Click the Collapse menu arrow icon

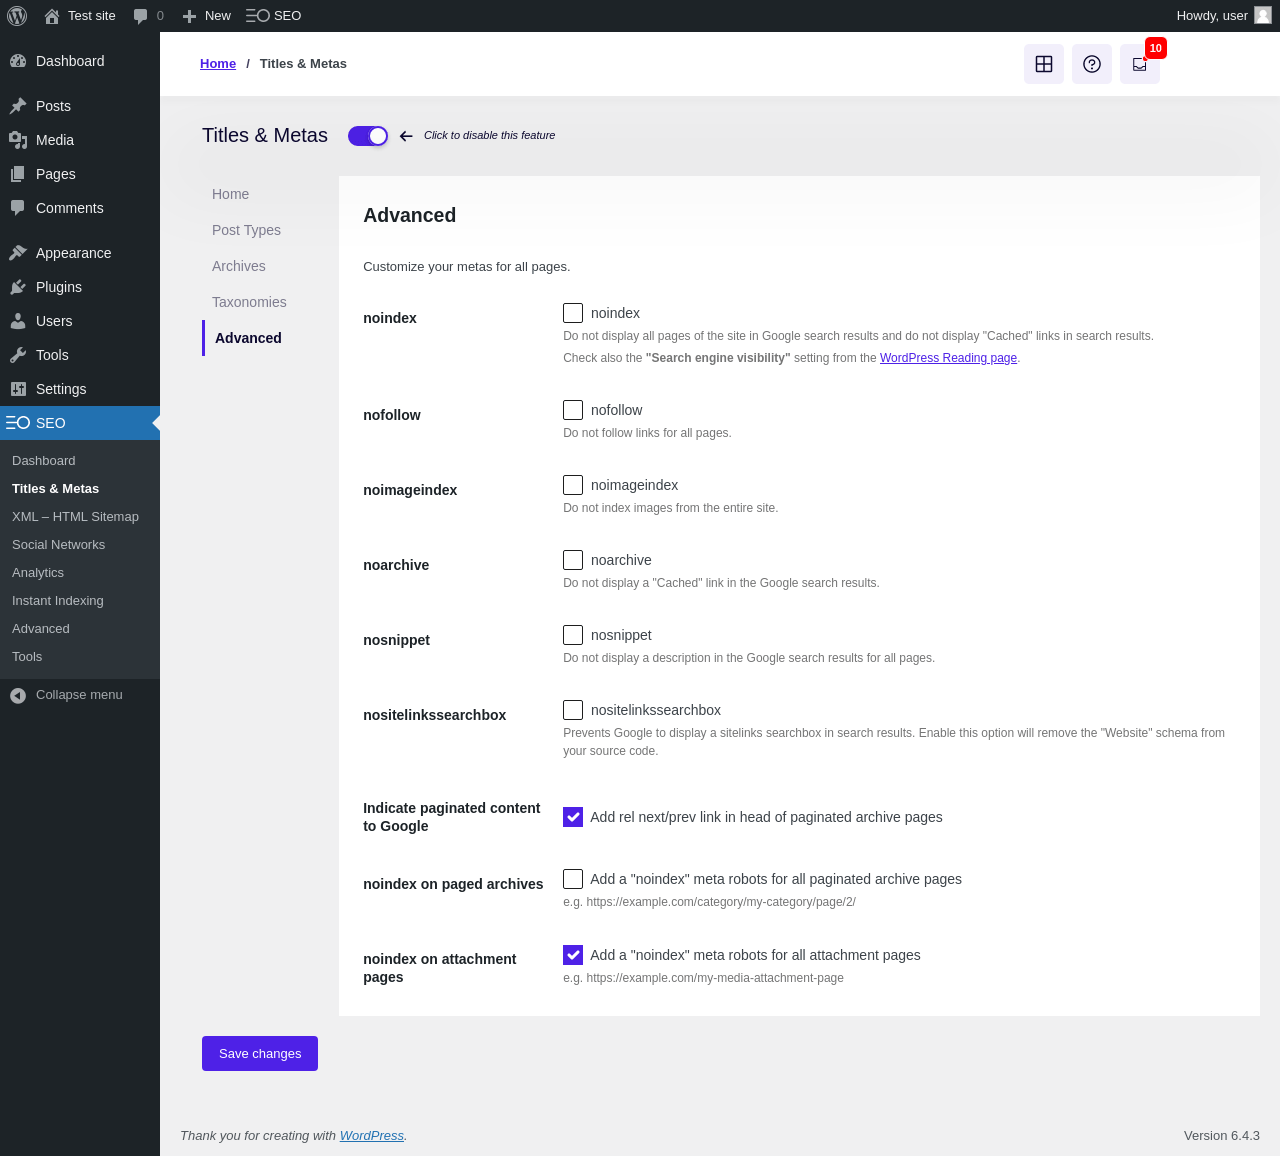18,695
